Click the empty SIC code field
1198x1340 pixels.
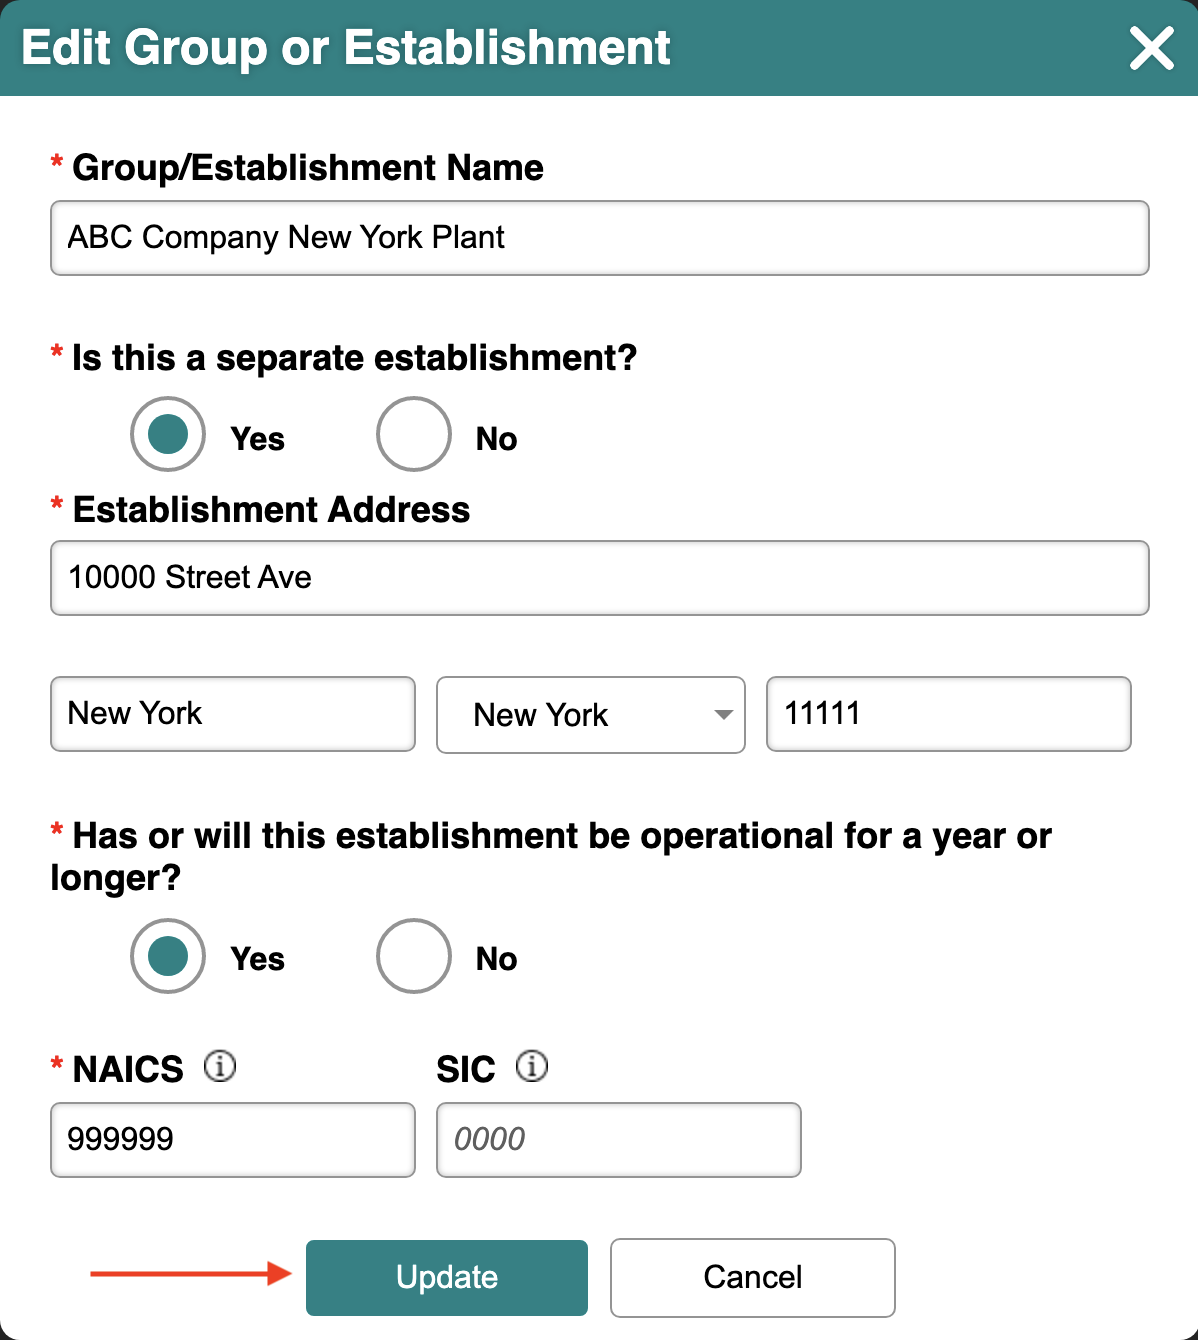619,1140
